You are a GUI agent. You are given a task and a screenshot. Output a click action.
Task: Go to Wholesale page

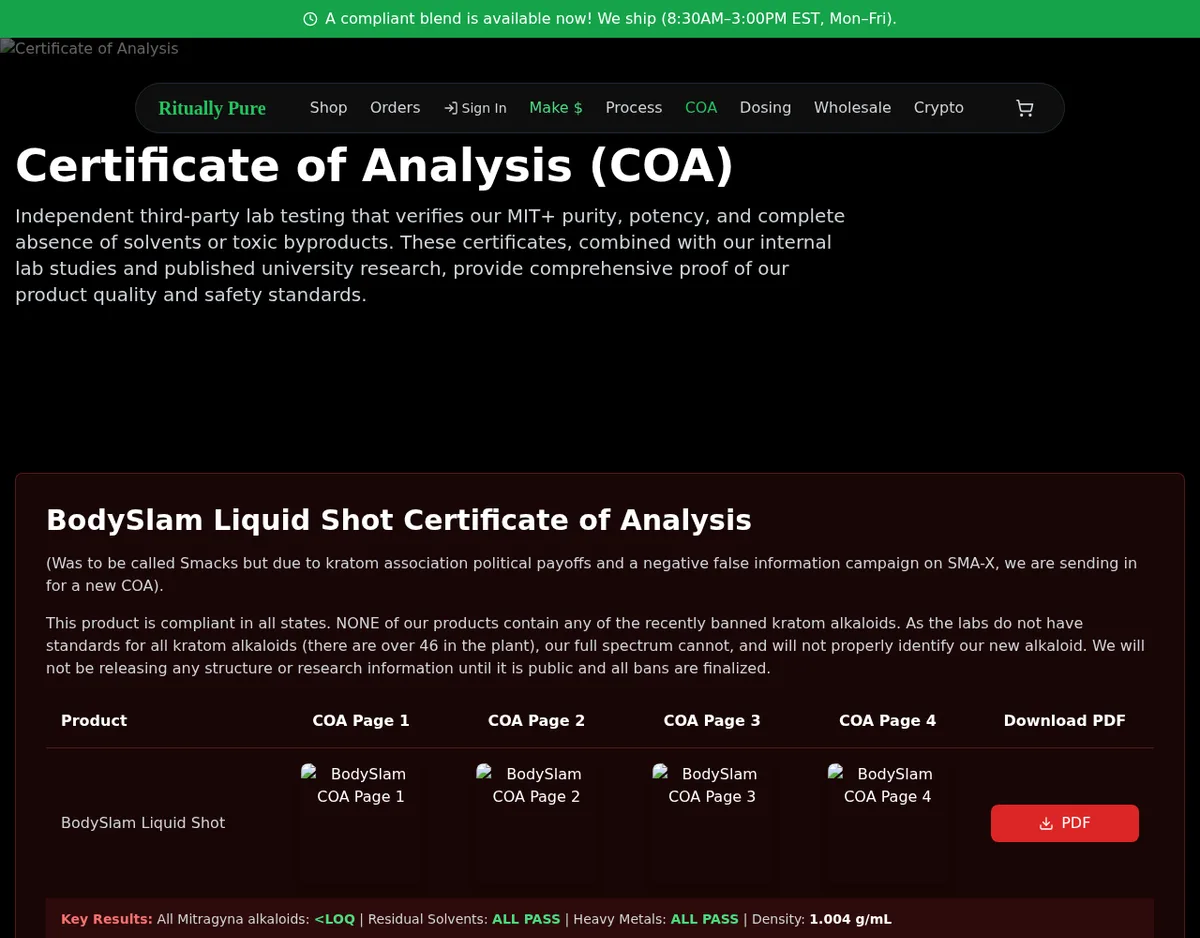852,108
